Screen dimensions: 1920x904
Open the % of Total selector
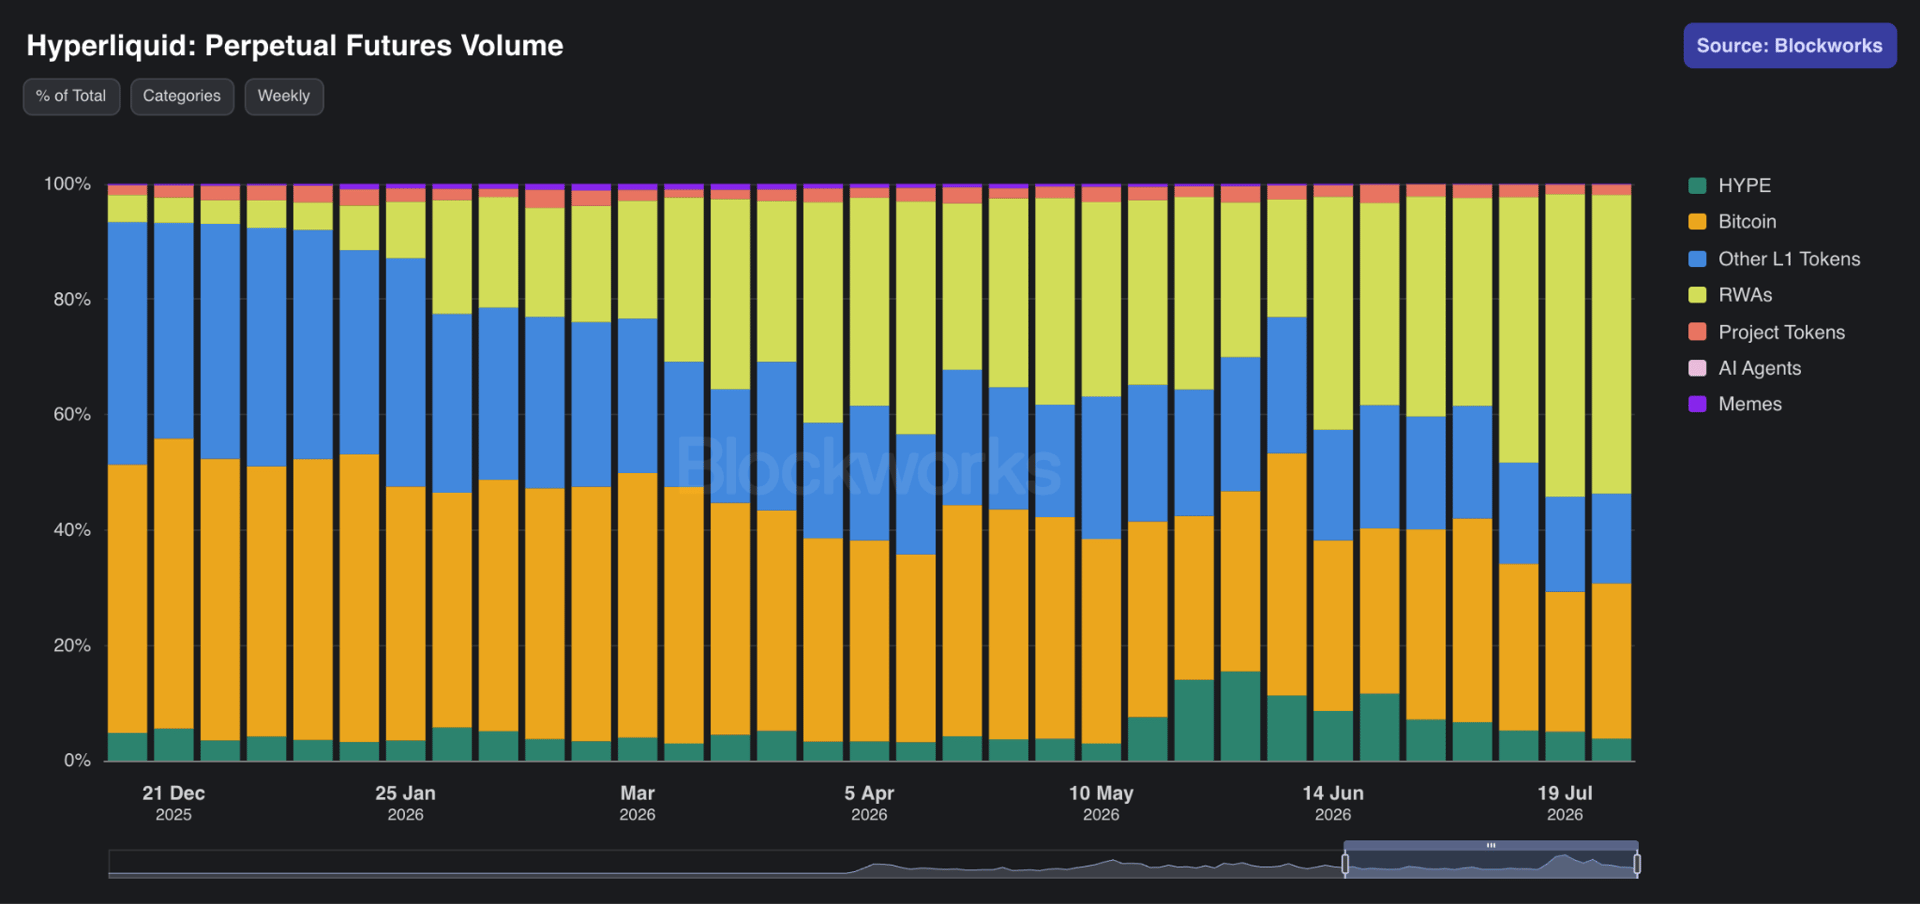(71, 96)
